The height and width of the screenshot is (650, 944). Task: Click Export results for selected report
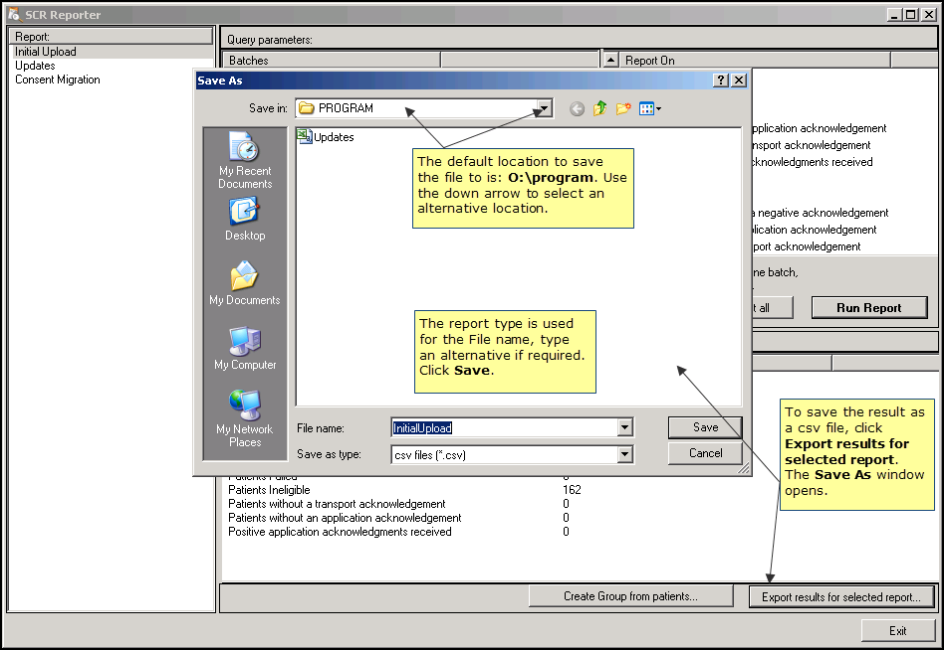[840, 597]
